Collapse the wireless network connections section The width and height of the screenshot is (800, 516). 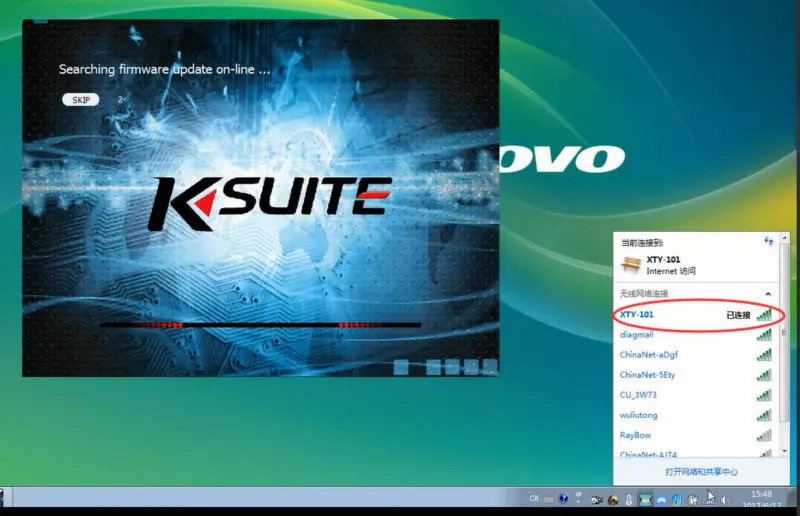(768, 294)
